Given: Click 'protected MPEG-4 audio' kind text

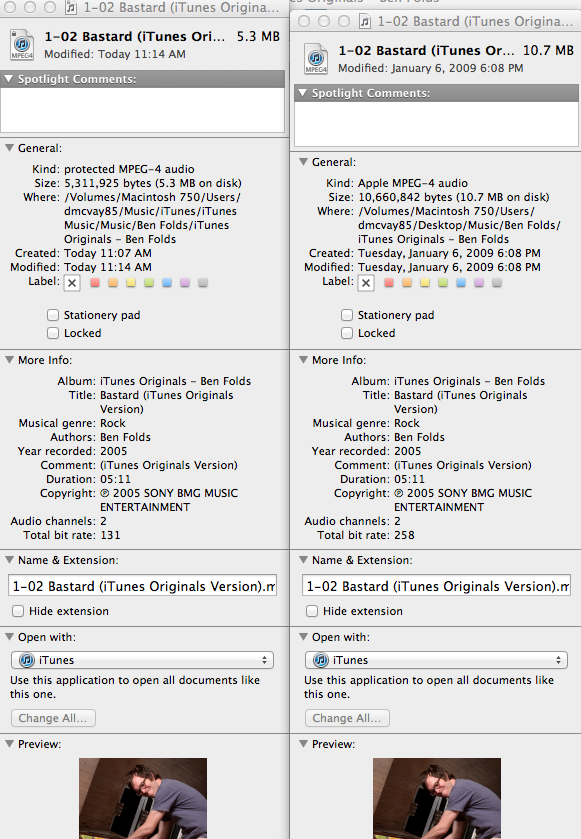Looking at the screenshot, I should coord(129,169).
